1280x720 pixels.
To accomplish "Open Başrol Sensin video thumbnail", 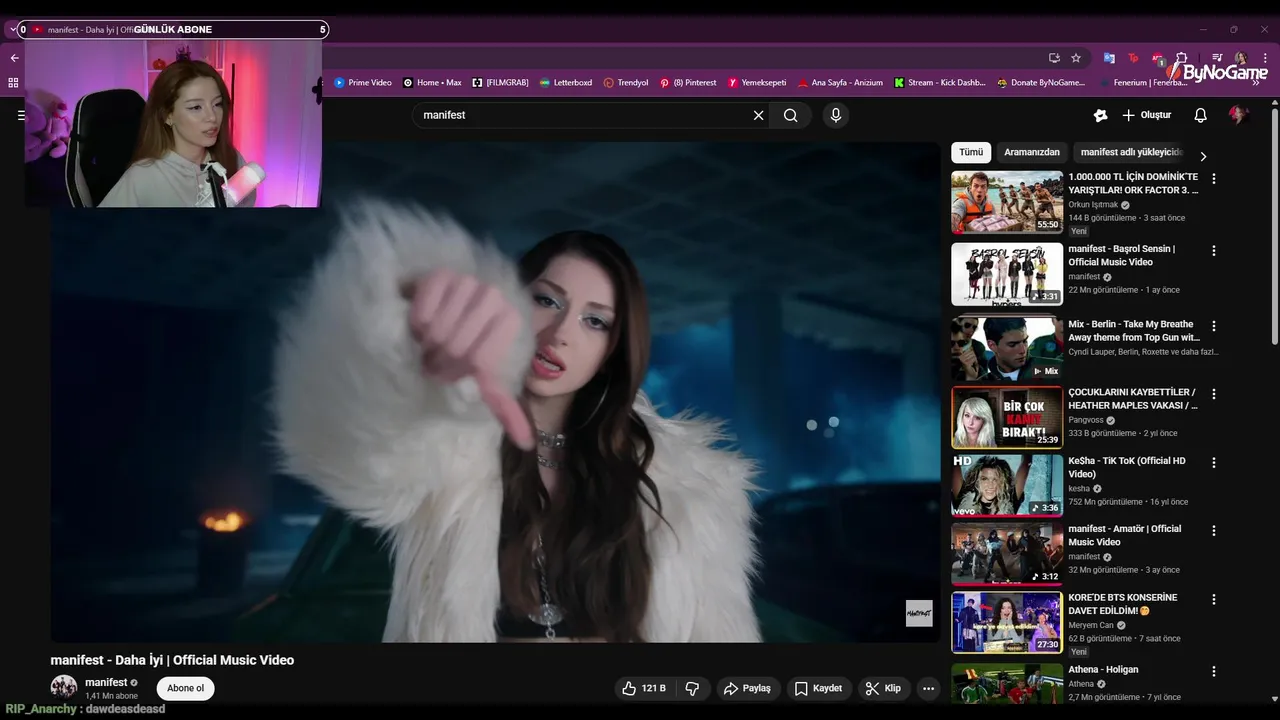I will (1007, 274).
